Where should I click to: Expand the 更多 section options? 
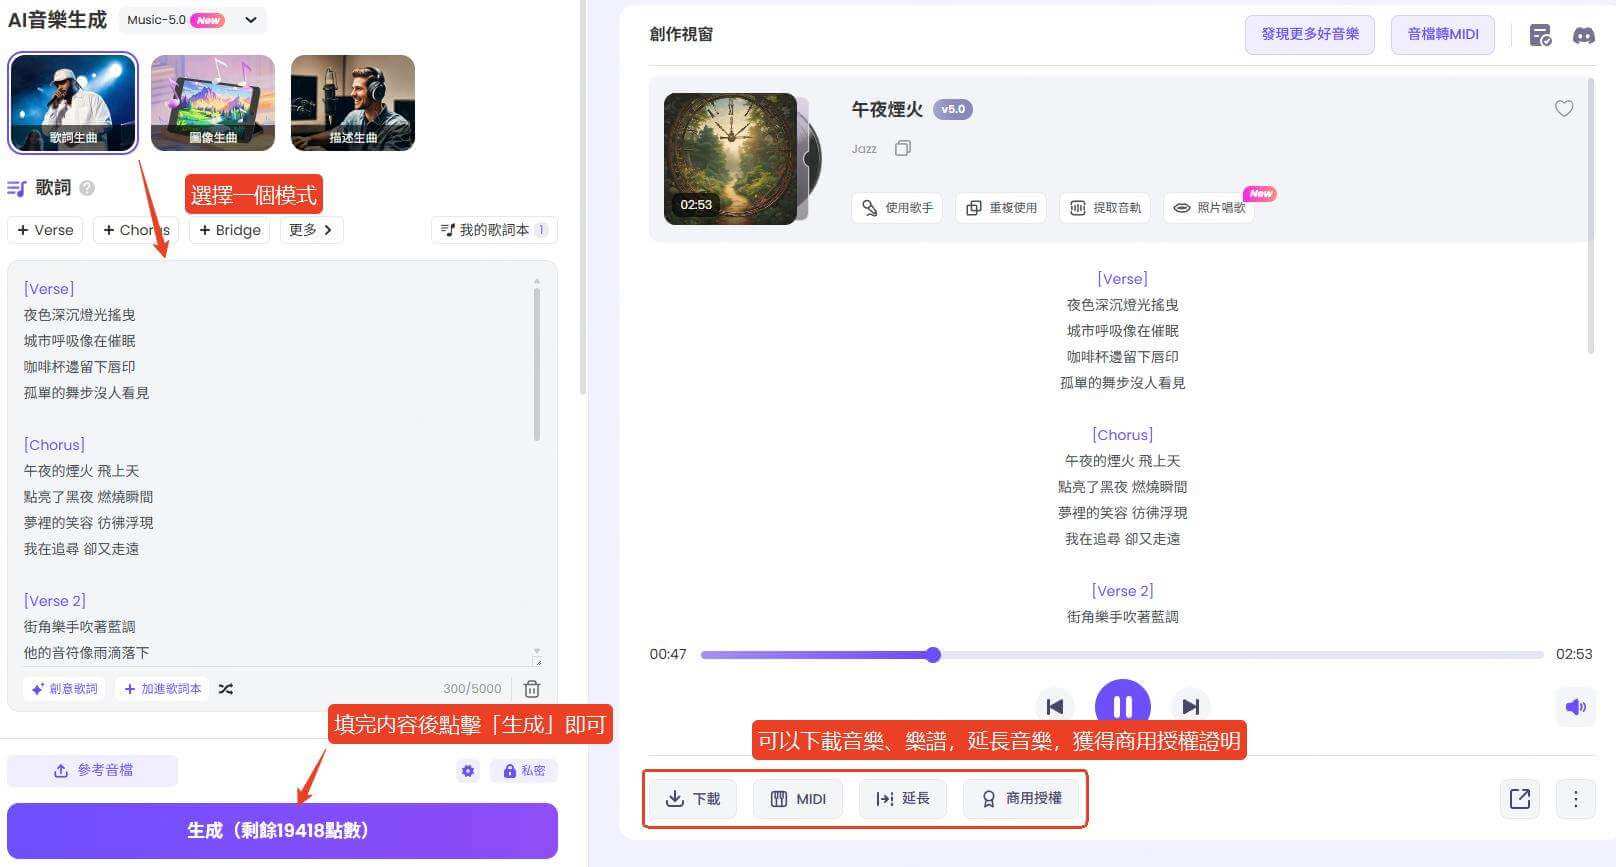pos(311,230)
